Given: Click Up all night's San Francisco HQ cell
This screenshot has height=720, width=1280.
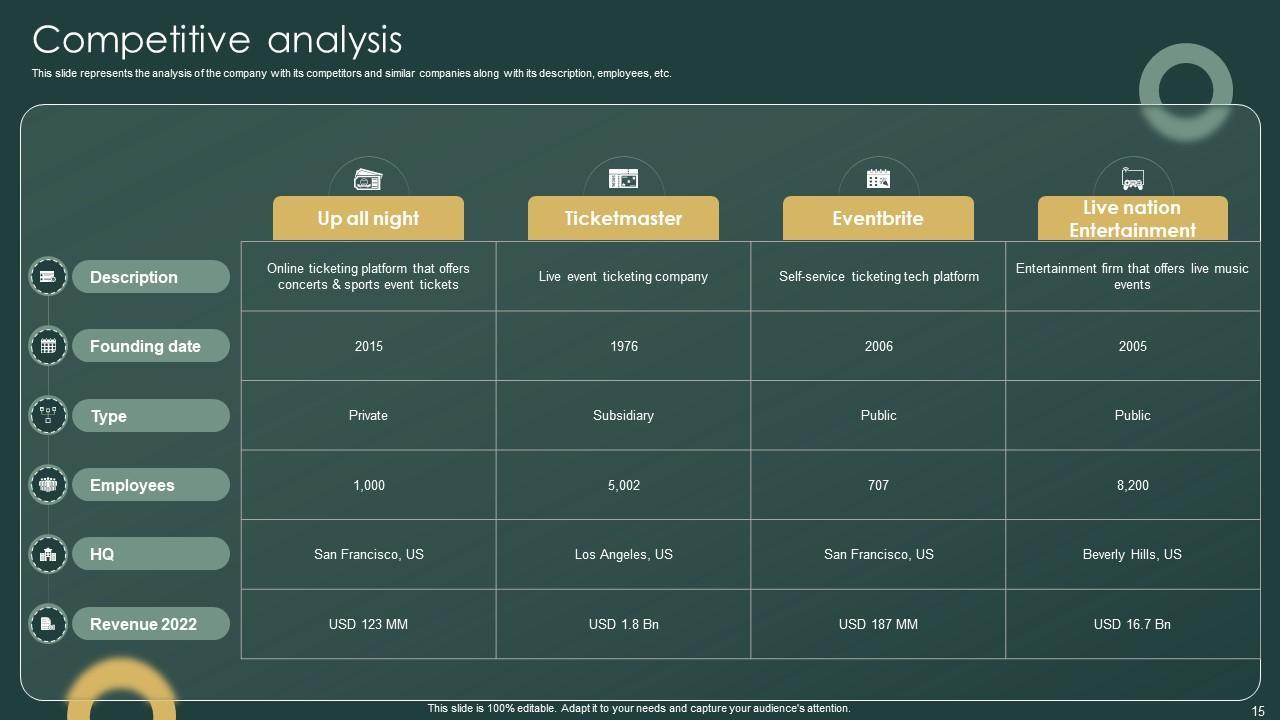Looking at the screenshot, I should [x=368, y=554].
